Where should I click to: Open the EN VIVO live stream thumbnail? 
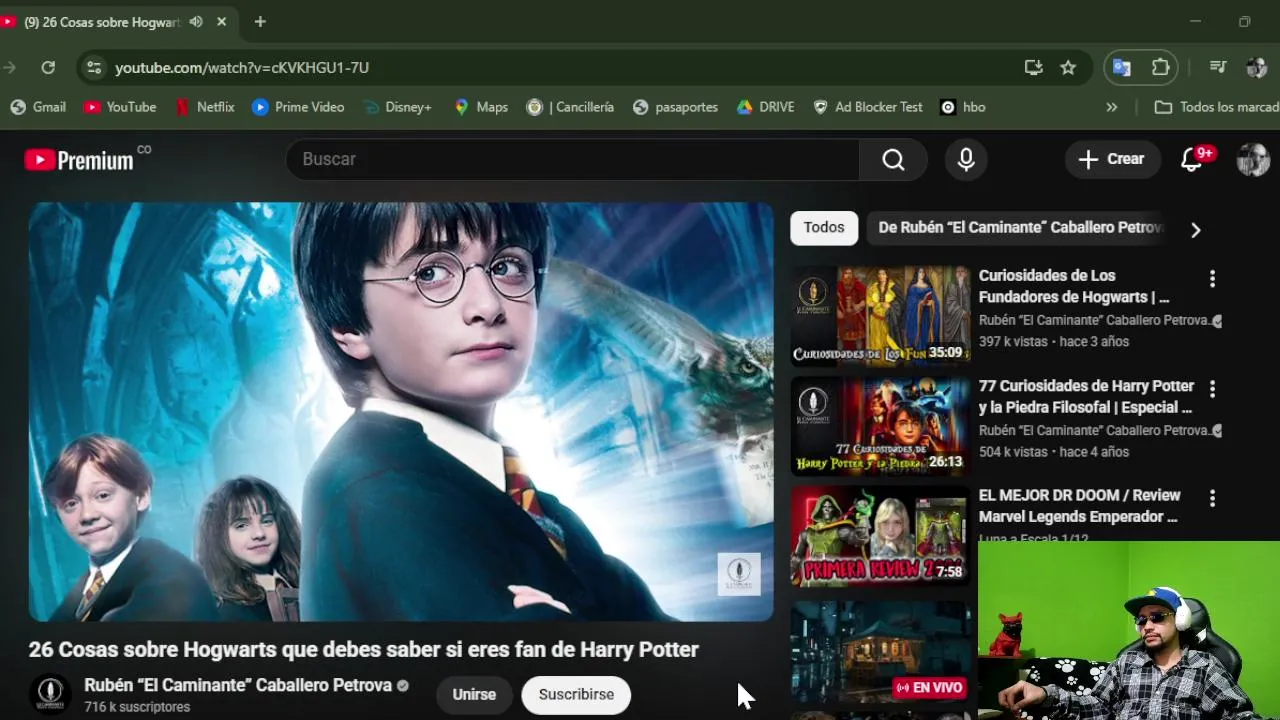pyautogui.click(x=881, y=651)
